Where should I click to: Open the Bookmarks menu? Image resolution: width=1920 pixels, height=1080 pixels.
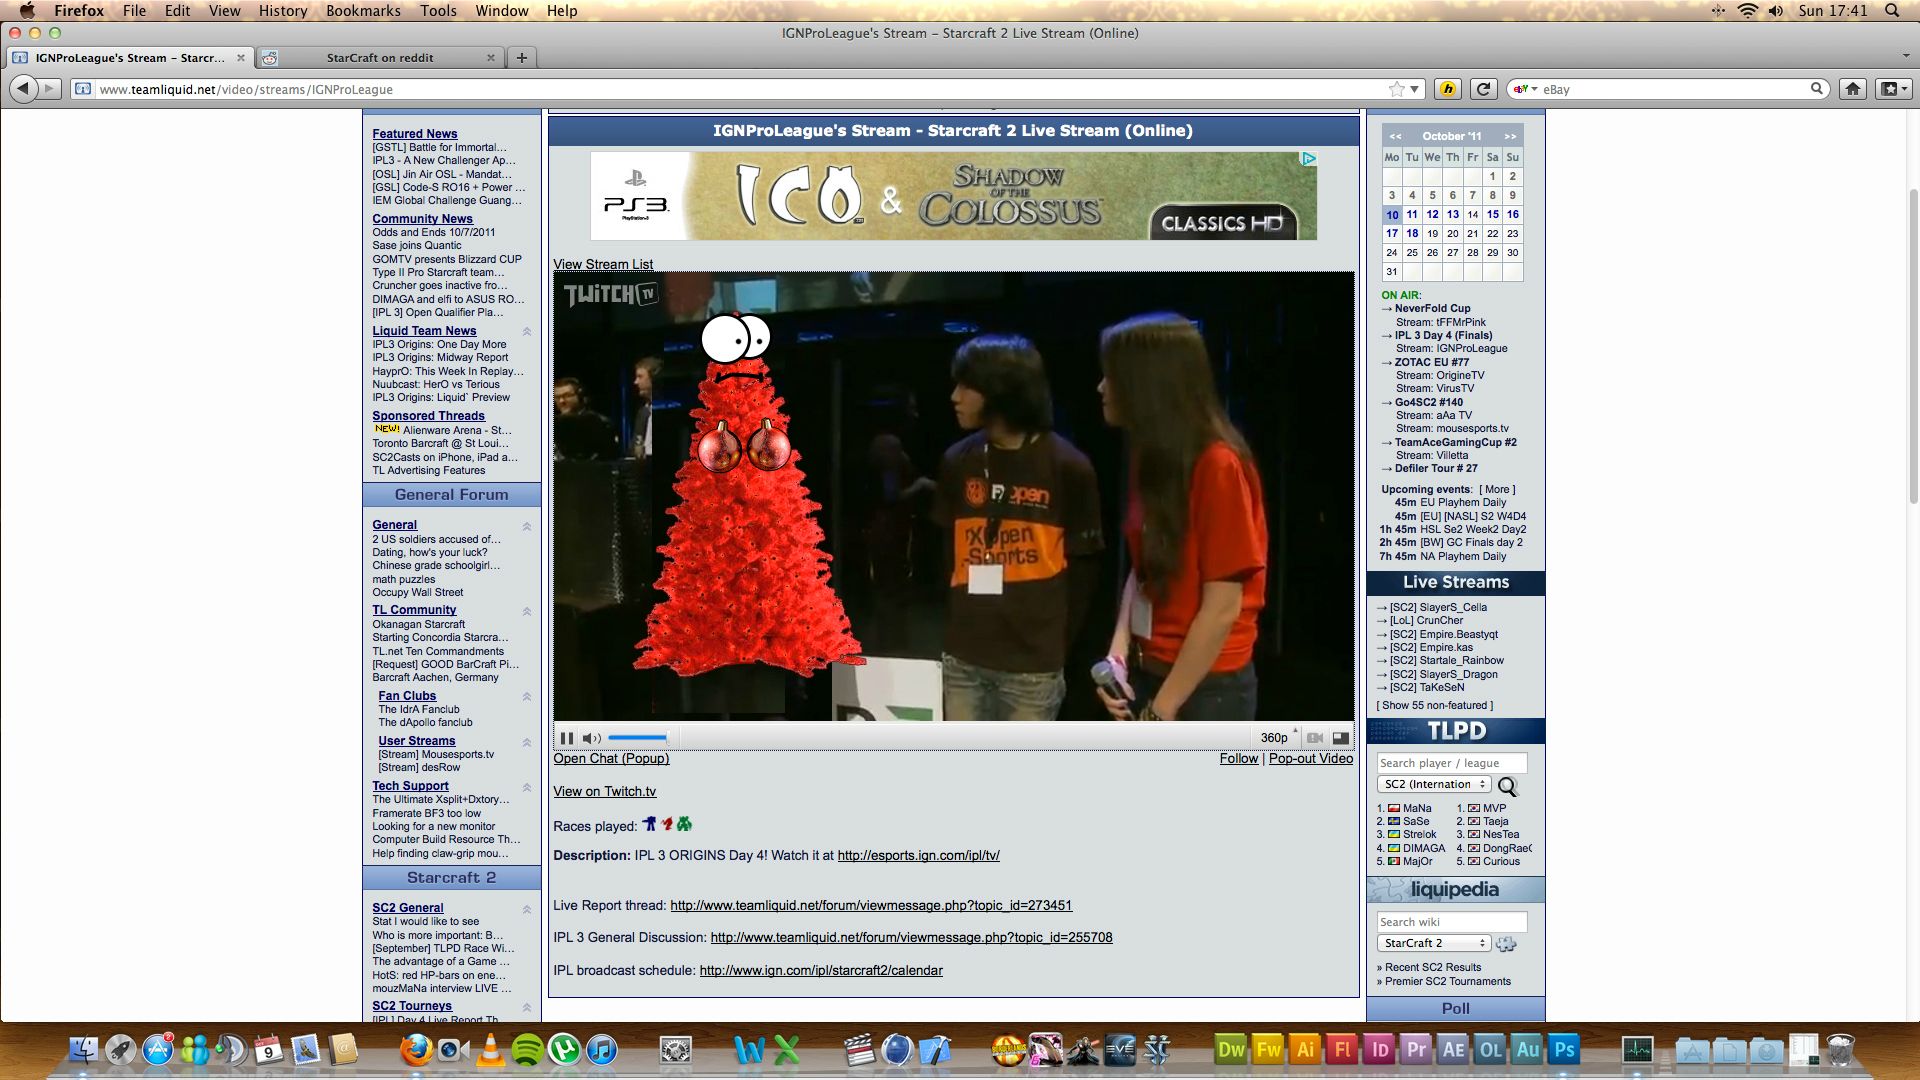[x=363, y=10]
